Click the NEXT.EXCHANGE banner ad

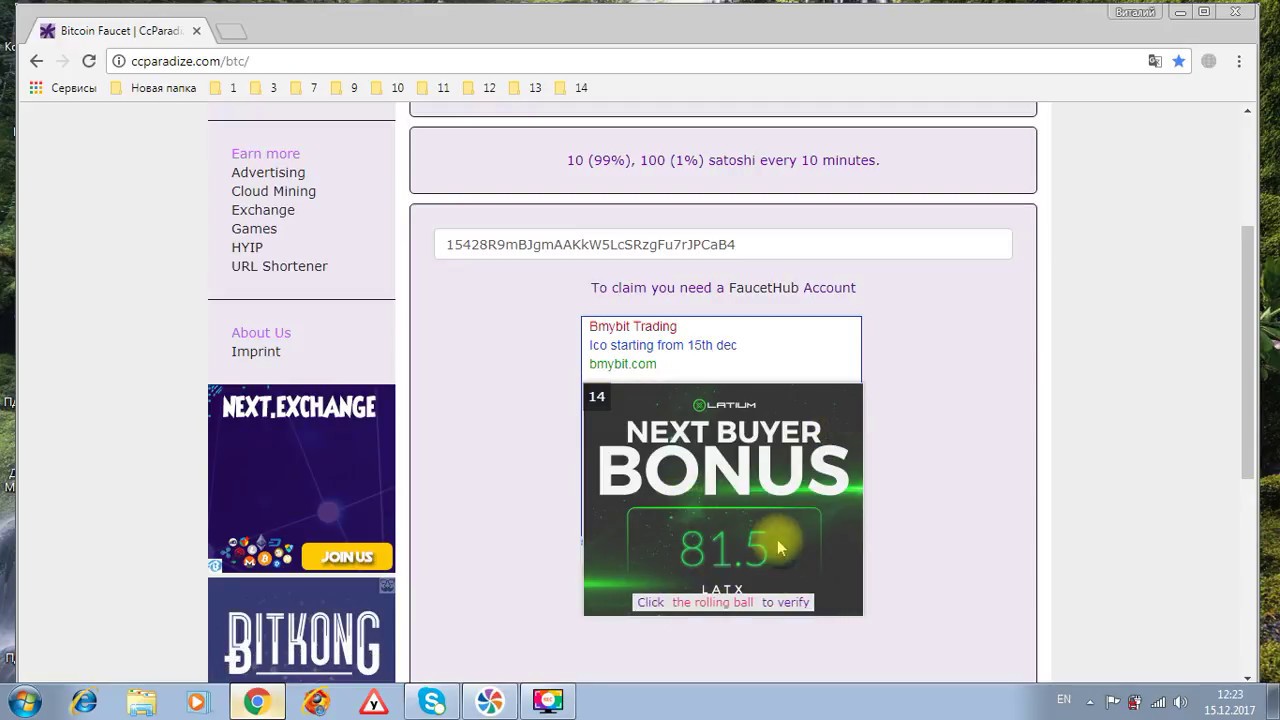[x=301, y=478]
